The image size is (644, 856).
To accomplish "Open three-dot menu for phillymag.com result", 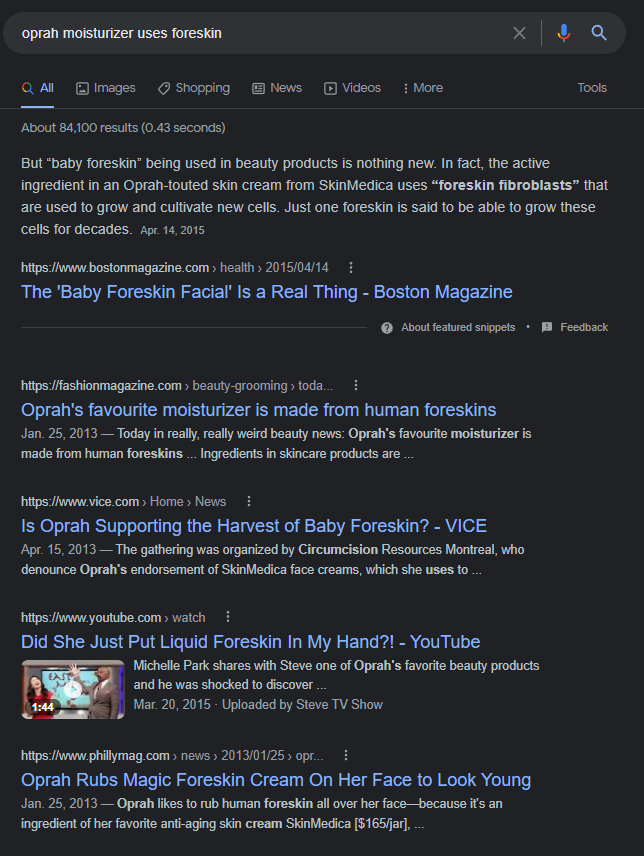I will 345,755.
